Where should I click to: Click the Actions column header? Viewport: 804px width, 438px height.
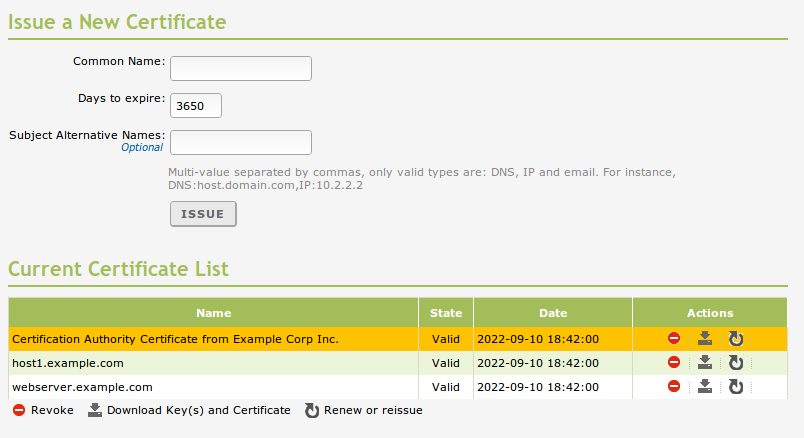(710, 313)
